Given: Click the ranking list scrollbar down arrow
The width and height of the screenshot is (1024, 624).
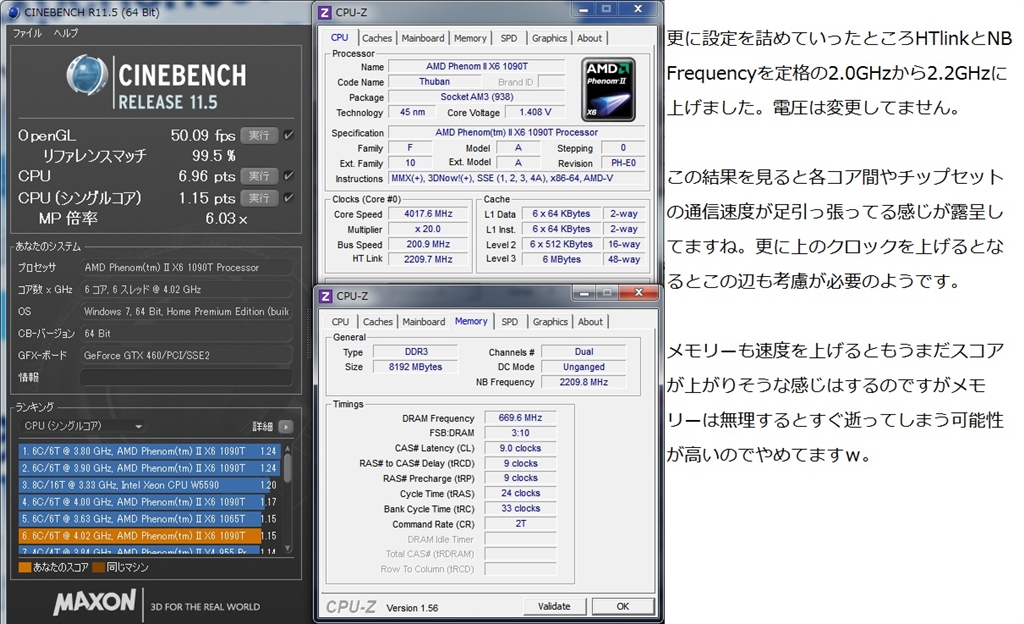Looking at the screenshot, I should coord(287,548).
